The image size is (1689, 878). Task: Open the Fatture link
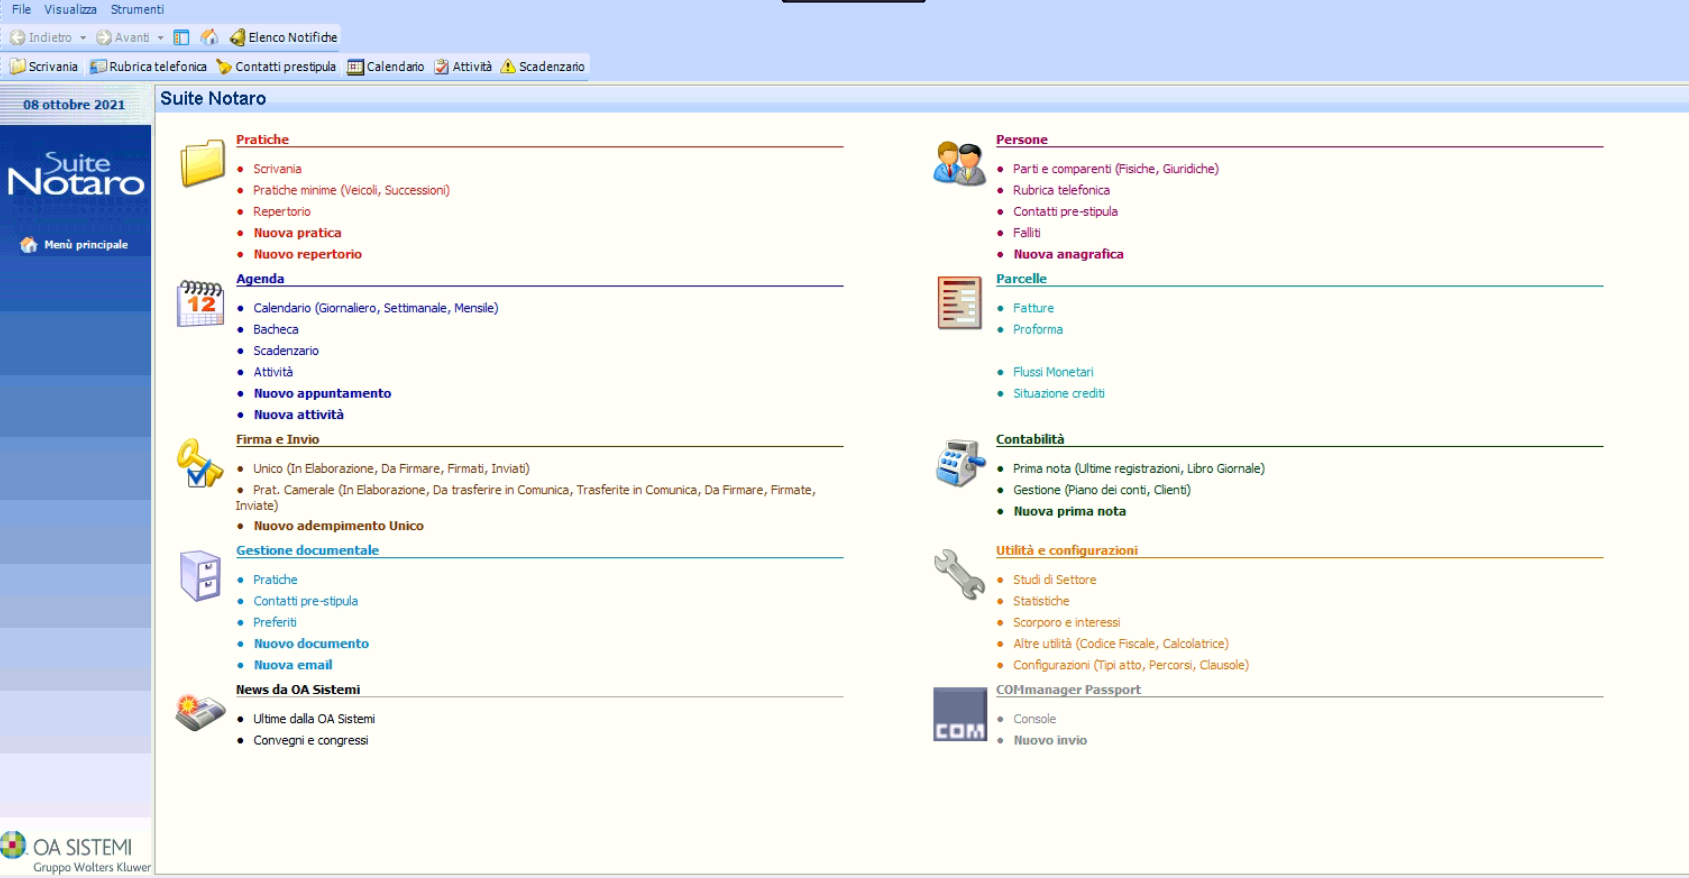tap(1033, 308)
